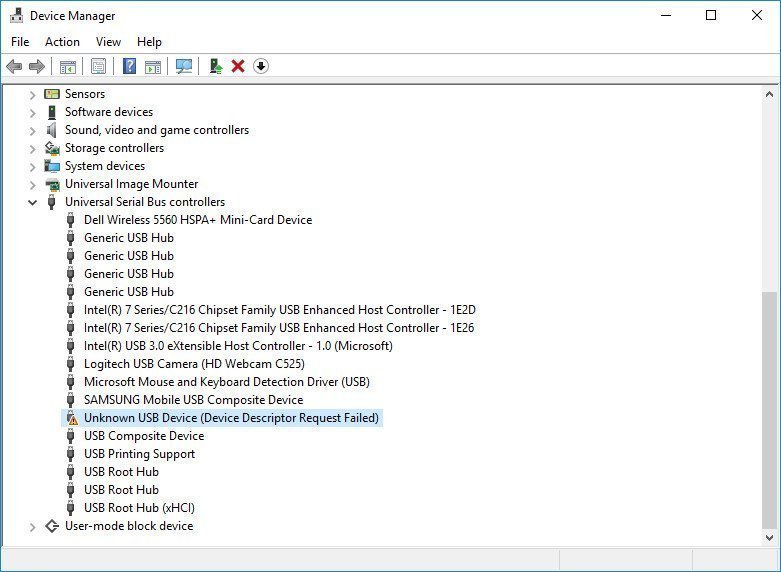Expand the Storage controllers node
Image resolution: width=781 pixels, height=572 pixels.
pyautogui.click(x=32, y=148)
